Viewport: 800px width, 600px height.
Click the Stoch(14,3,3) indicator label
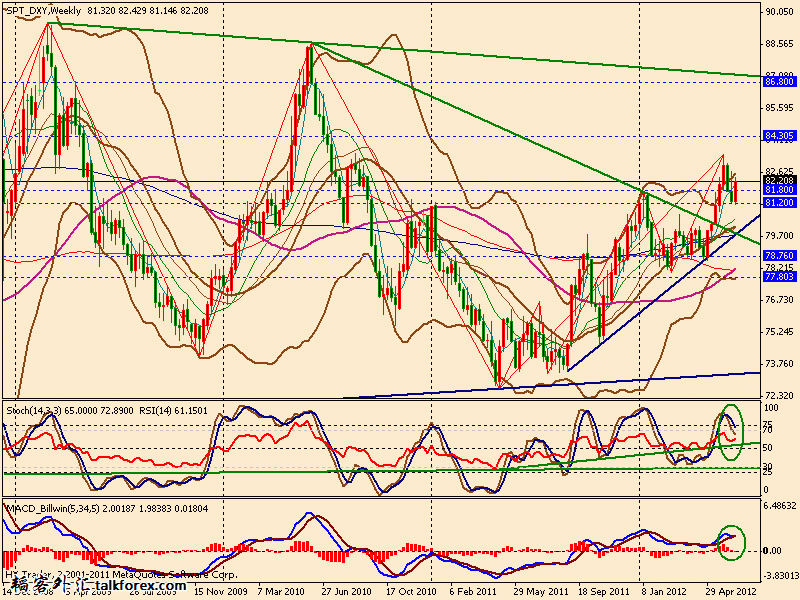click(34, 411)
